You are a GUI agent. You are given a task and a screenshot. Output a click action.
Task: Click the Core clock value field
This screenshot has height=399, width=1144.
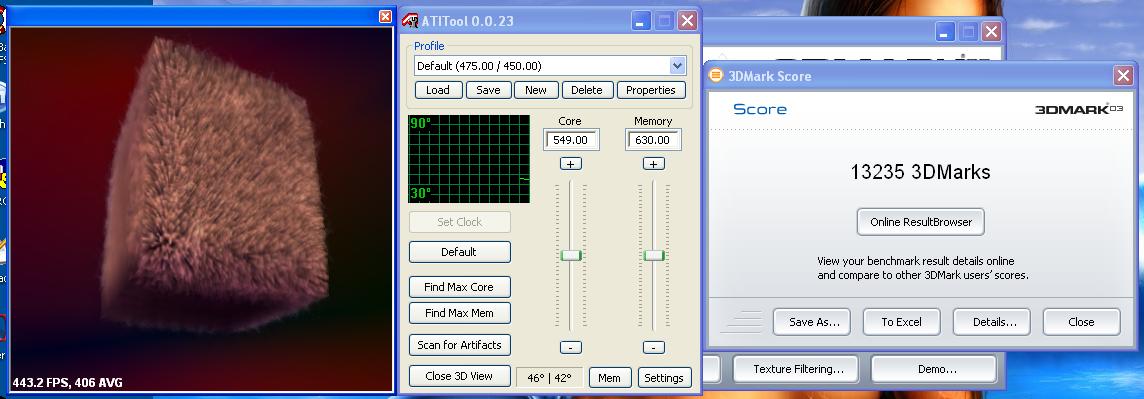pyautogui.click(x=571, y=139)
